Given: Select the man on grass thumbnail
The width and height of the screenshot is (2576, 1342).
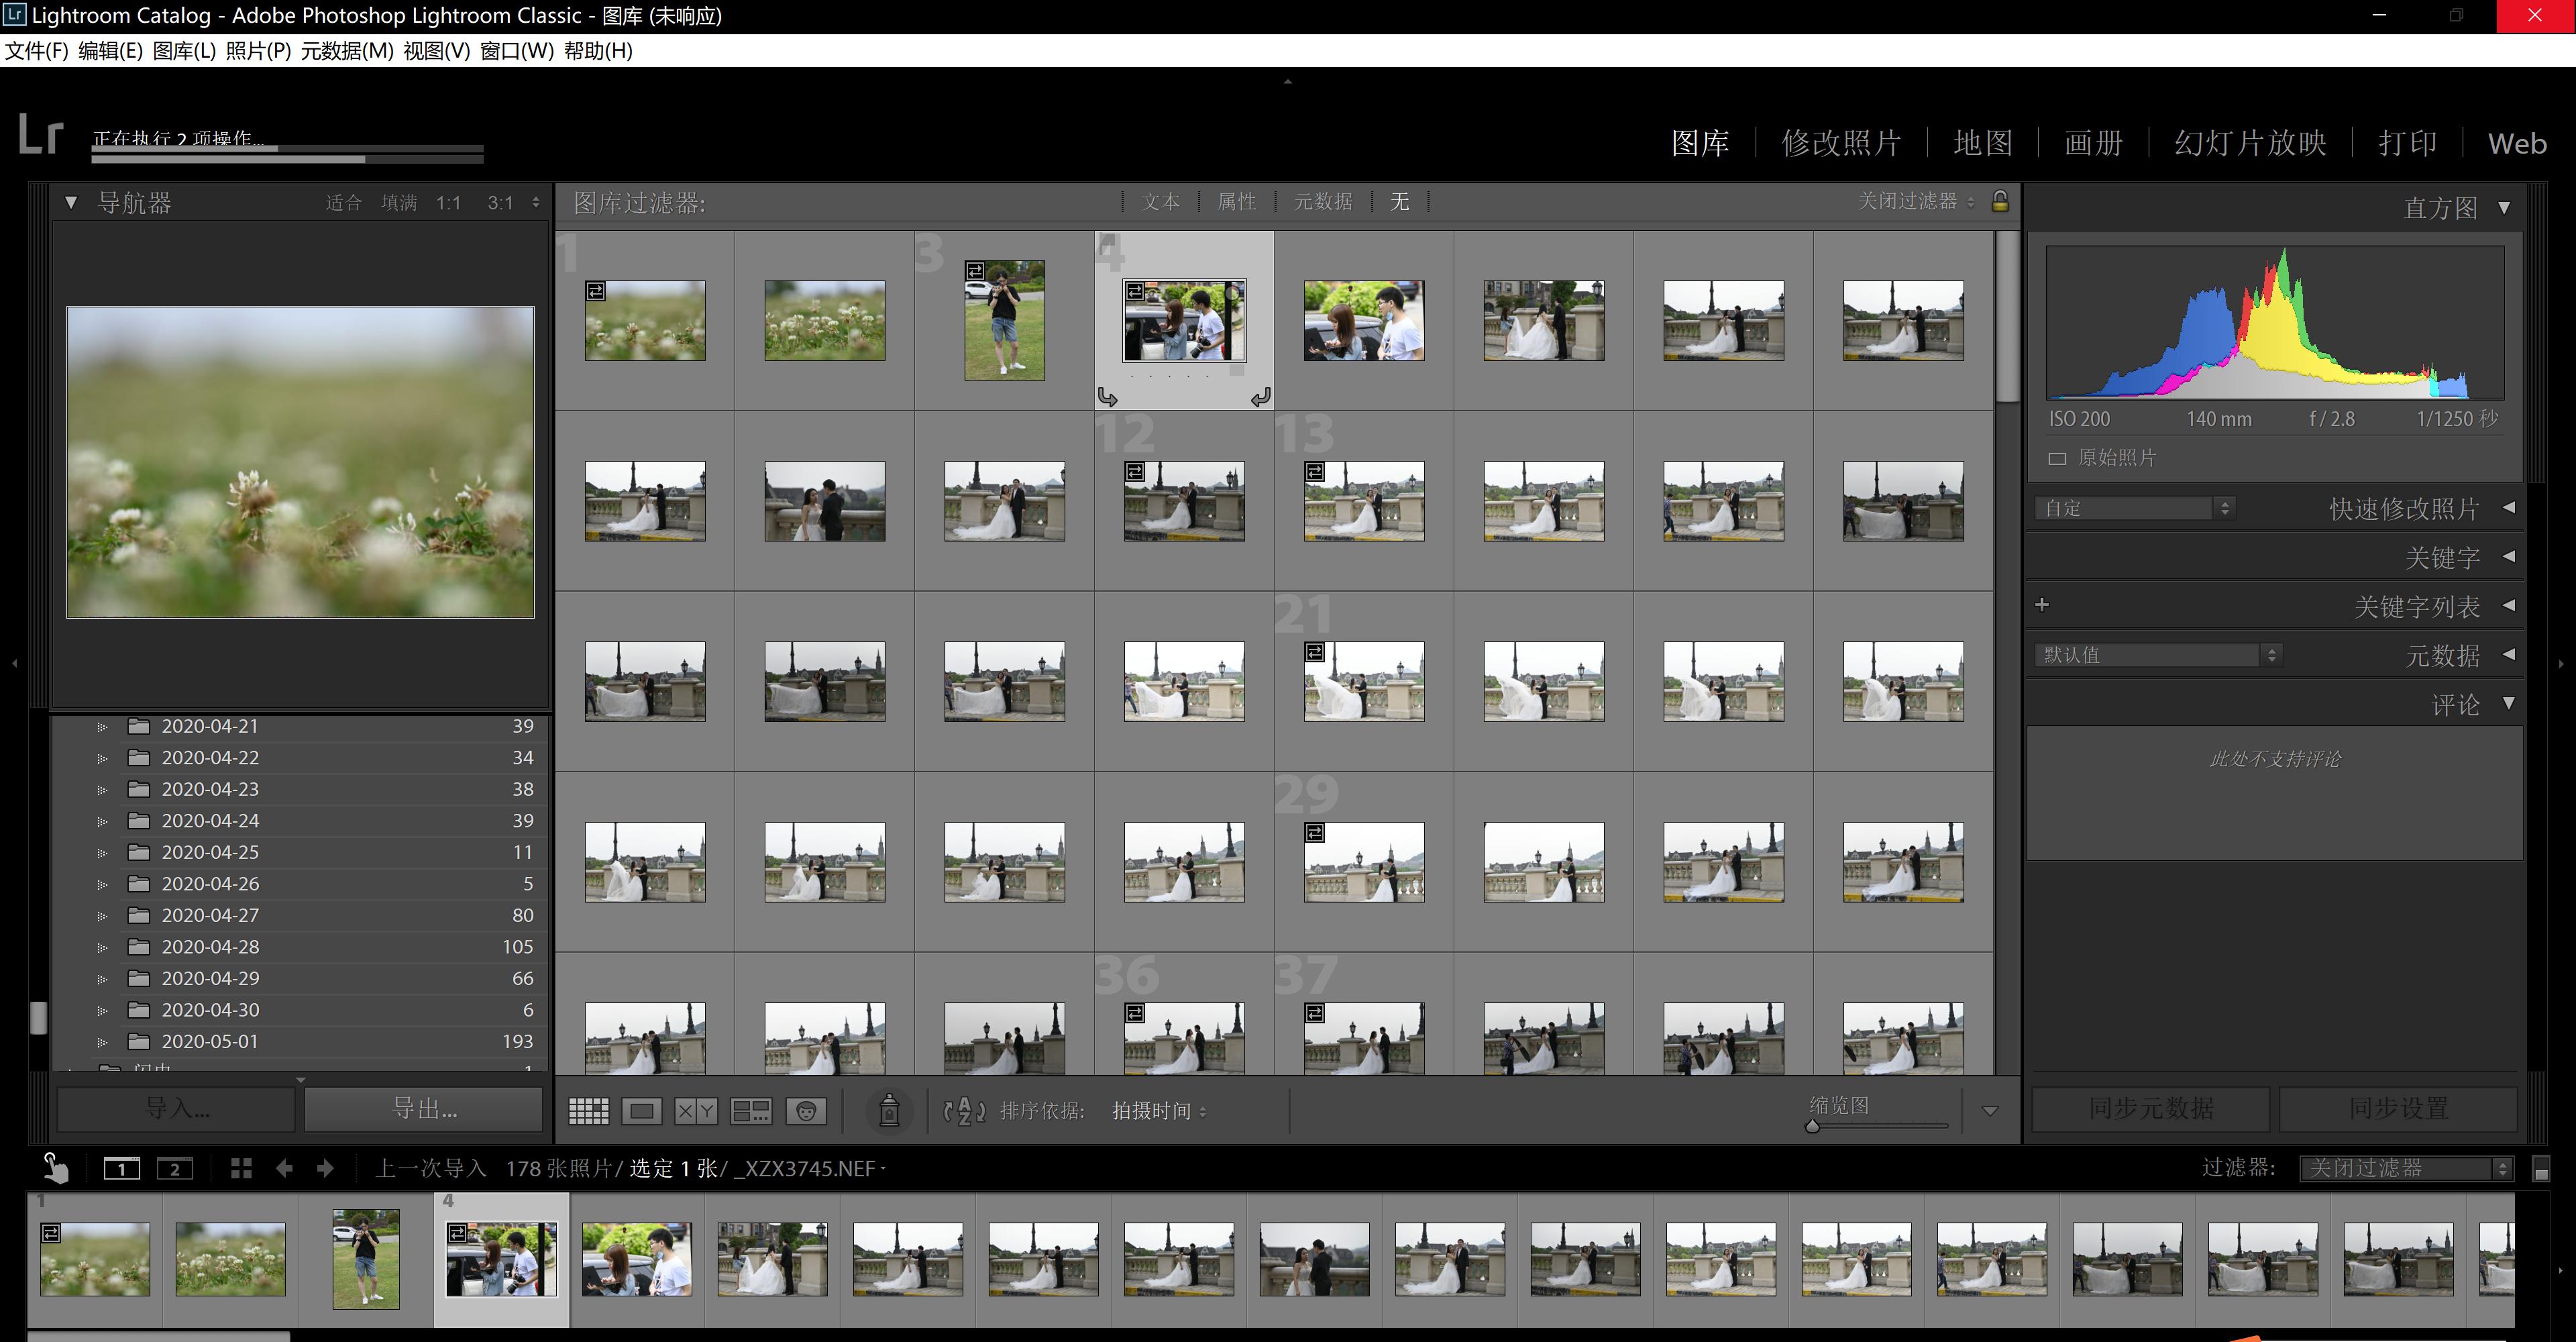Looking at the screenshot, I should [x=1004, y=320].
